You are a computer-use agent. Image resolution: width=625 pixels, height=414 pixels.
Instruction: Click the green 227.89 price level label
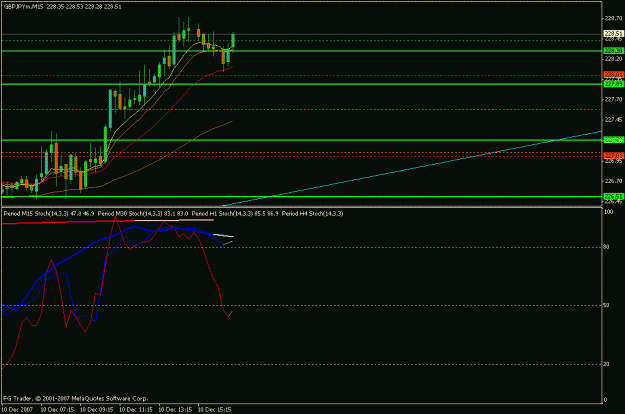pos(613,84)
